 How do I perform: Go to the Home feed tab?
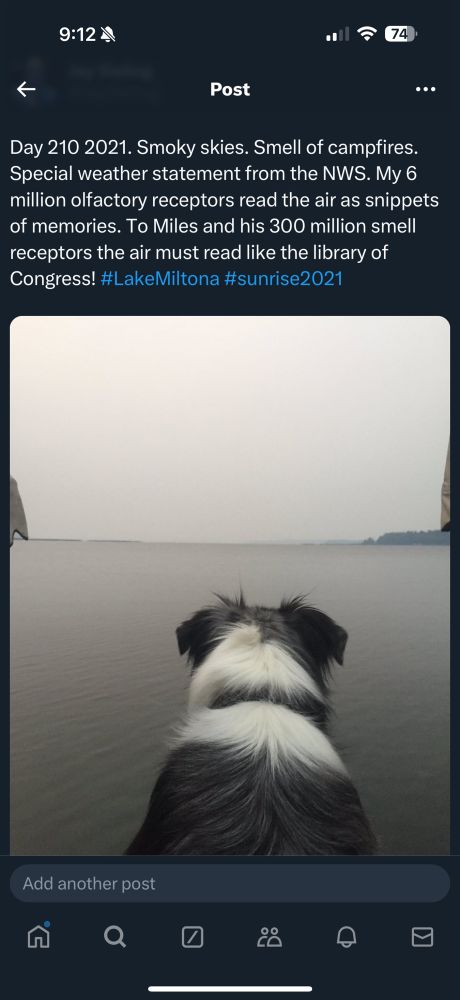(38, 936)
